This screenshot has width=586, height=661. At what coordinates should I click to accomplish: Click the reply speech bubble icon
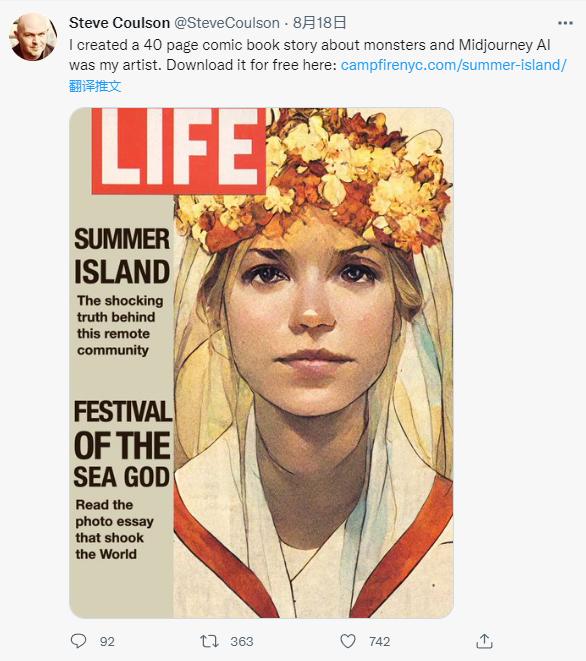[x=78, y=641]
